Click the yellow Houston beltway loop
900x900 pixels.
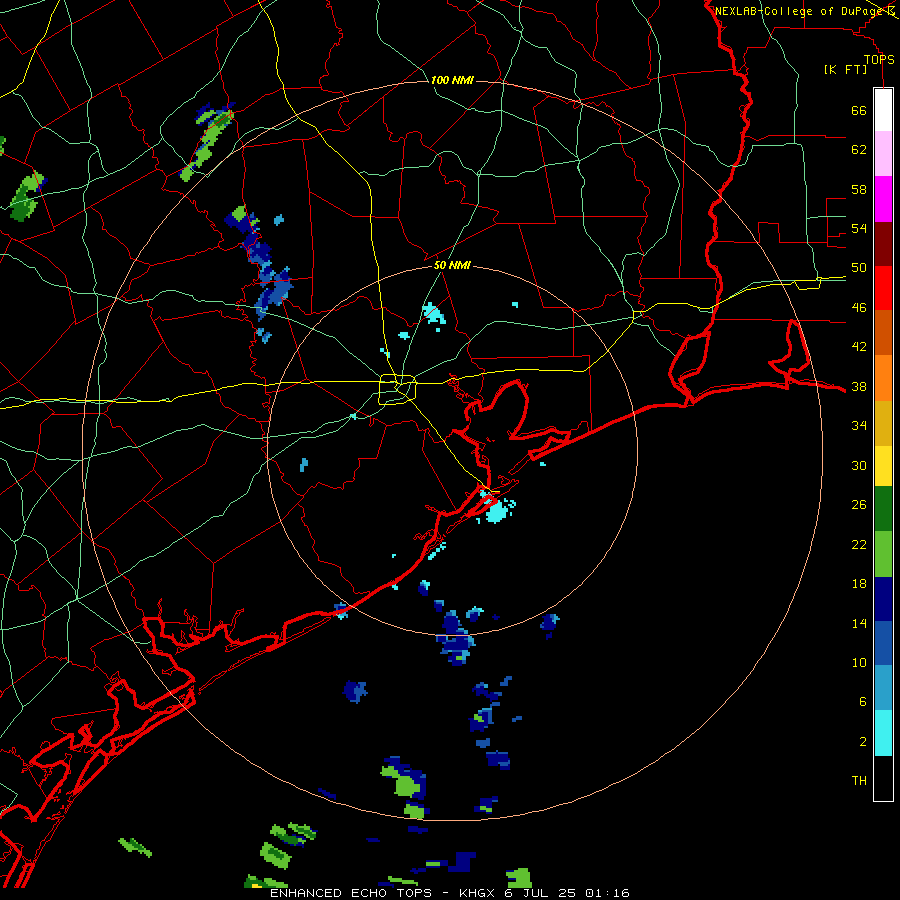coord(397,389)
